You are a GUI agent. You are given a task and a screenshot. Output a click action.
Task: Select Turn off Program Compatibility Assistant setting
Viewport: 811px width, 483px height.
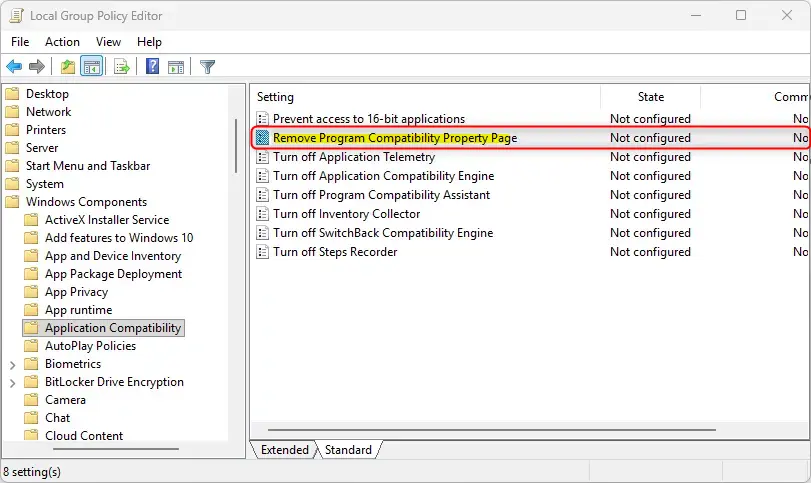click(381, 195)
